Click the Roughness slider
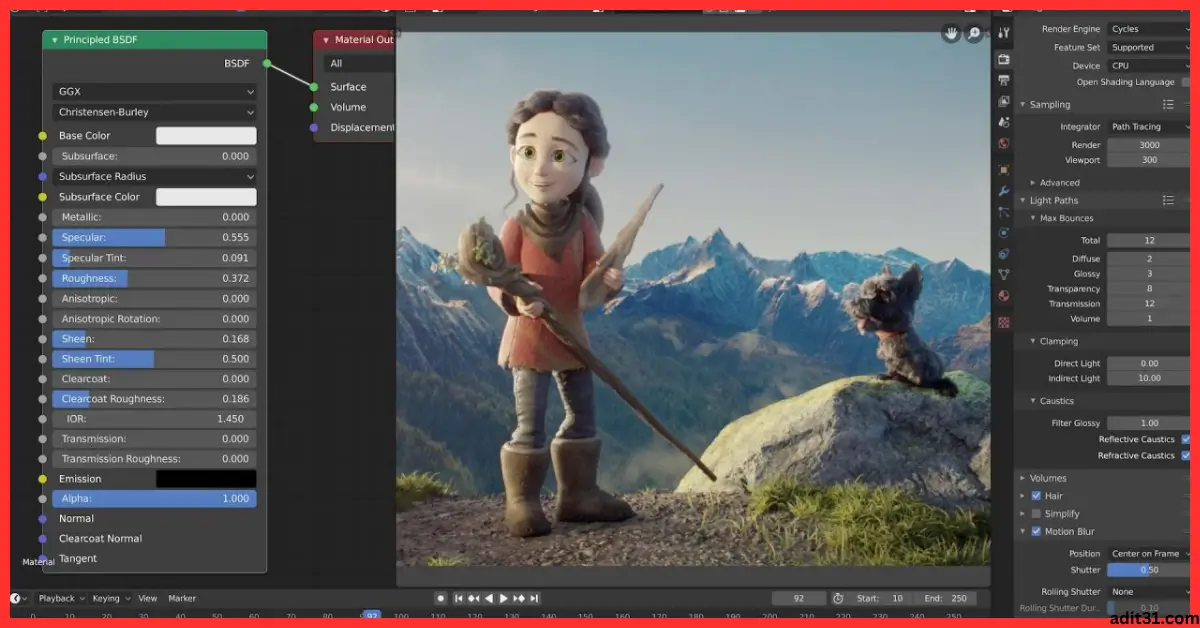The image size is (1200, 628). click(x=154, y=278)
